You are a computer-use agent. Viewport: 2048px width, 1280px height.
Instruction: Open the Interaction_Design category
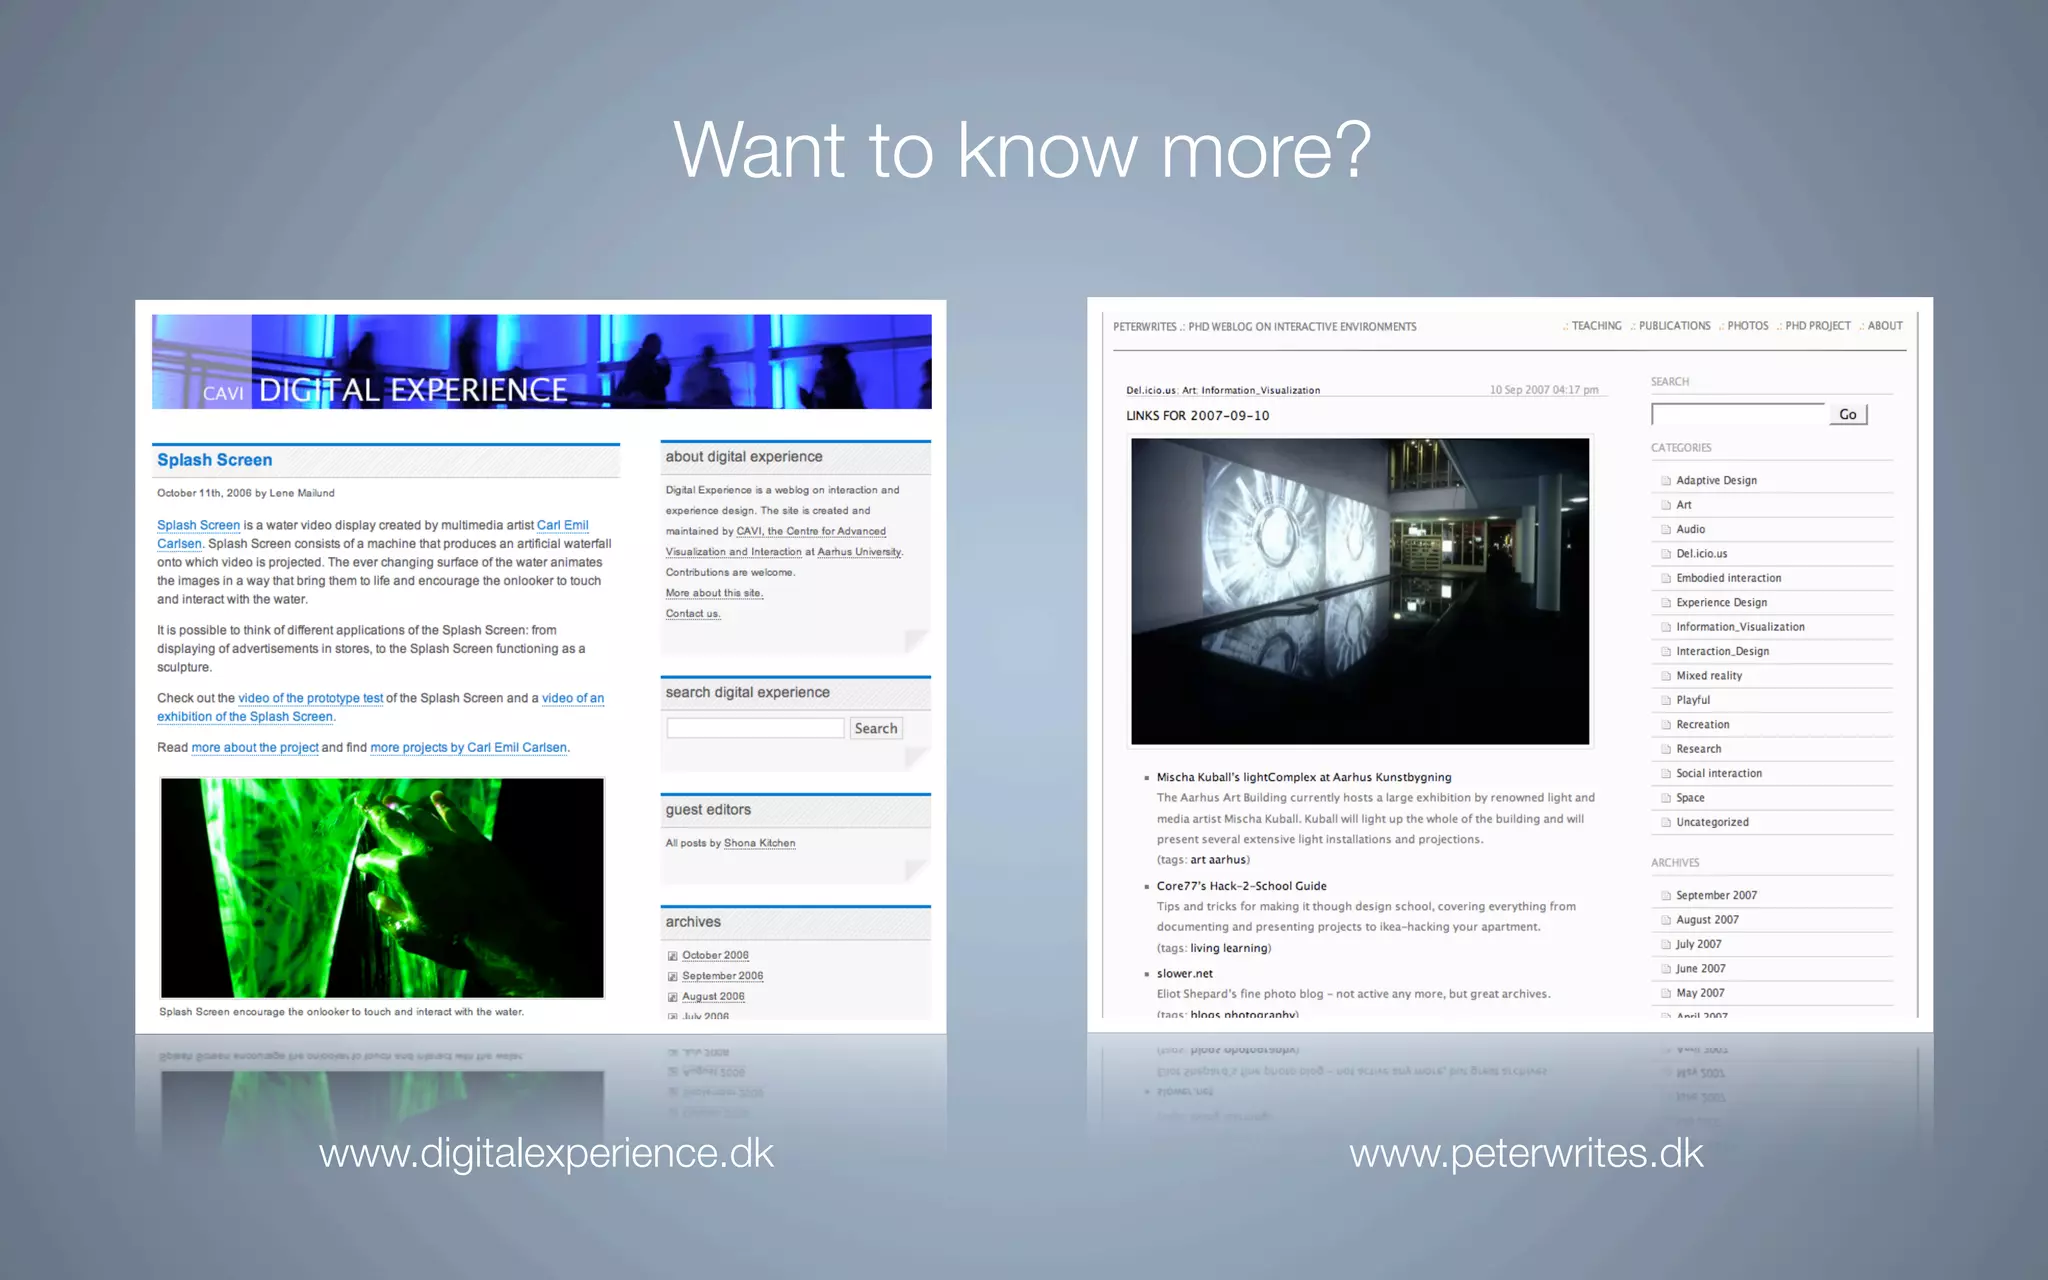click(1722, 651)
